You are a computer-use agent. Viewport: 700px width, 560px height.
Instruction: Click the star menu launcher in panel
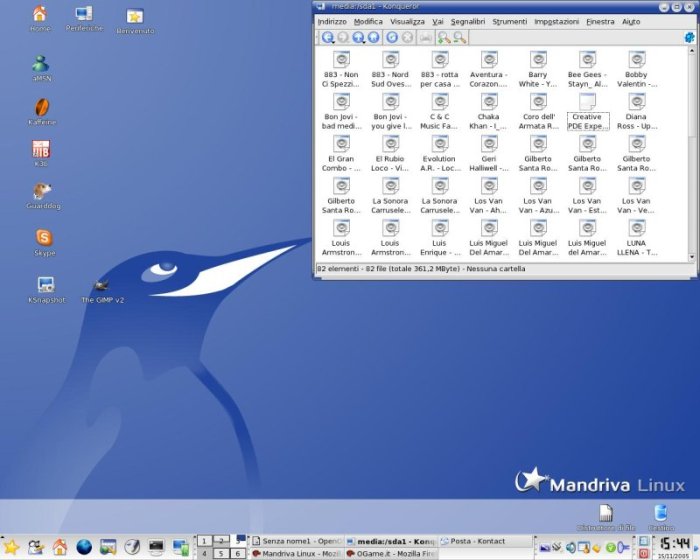click(x=11, y=546)
